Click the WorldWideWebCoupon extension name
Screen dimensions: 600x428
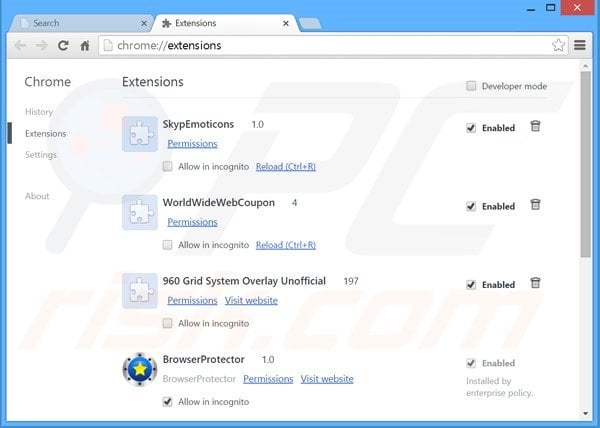219,202
